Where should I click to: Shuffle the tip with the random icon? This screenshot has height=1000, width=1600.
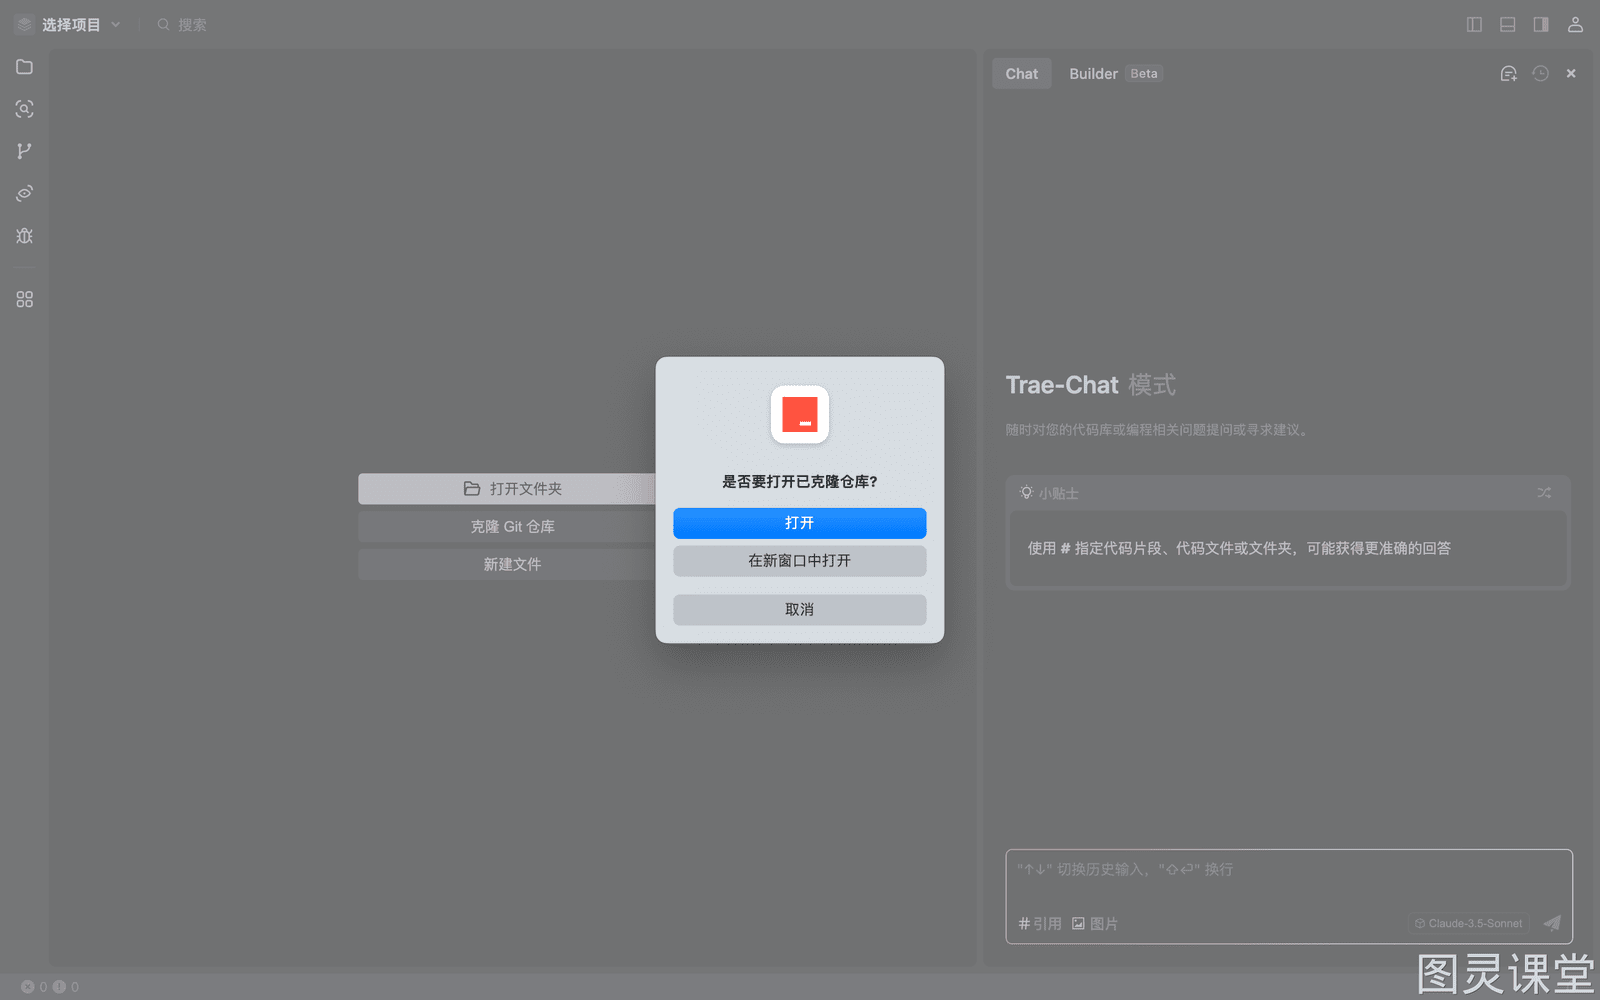[1544, 493]
